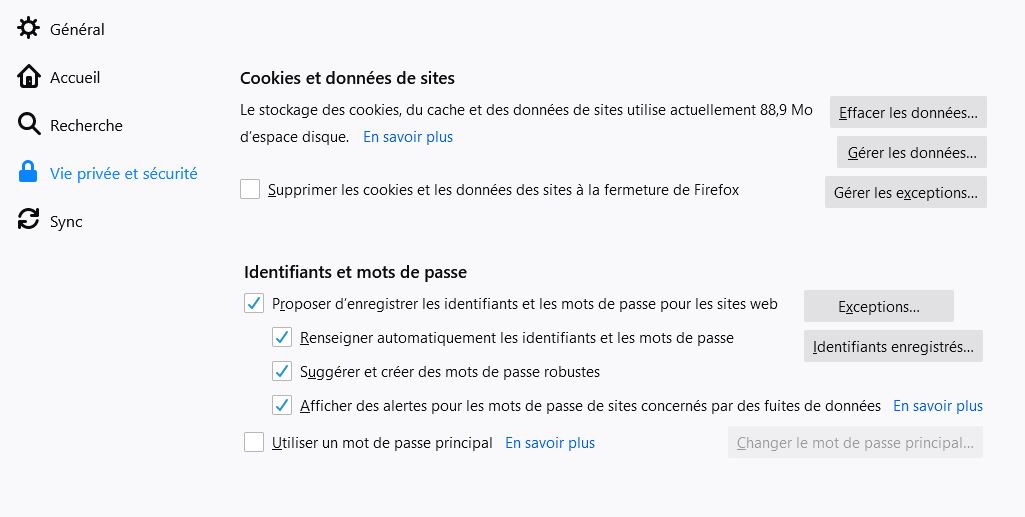Uncheck alerts for breached site passwords
1025x517 pixels.
click(x=282, y=406)
